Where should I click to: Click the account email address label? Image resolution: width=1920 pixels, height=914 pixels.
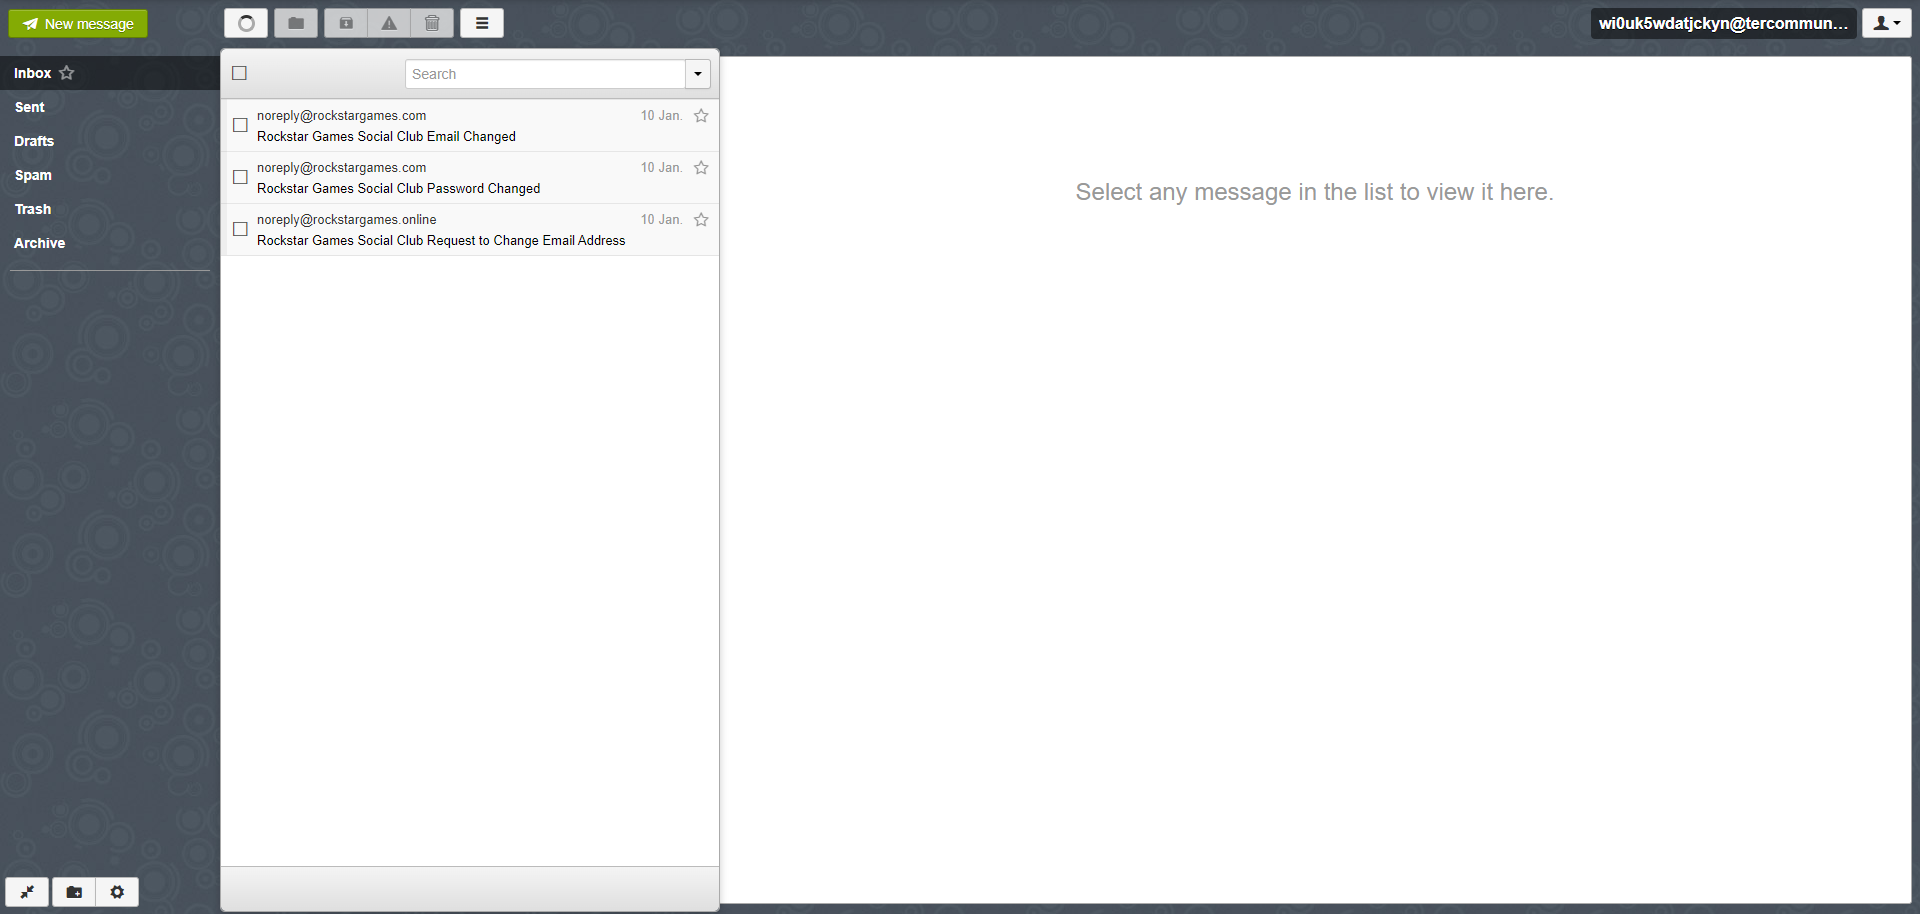[x=1723, y=23]
